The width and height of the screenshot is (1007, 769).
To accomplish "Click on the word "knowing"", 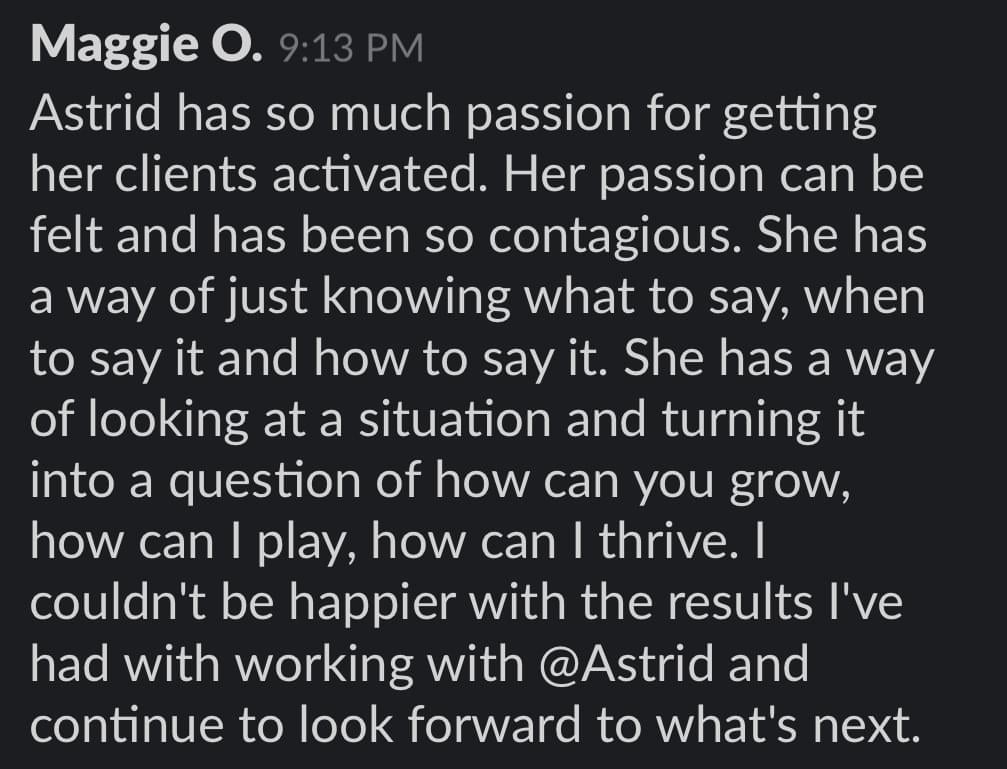I will [x=417, y=299].
